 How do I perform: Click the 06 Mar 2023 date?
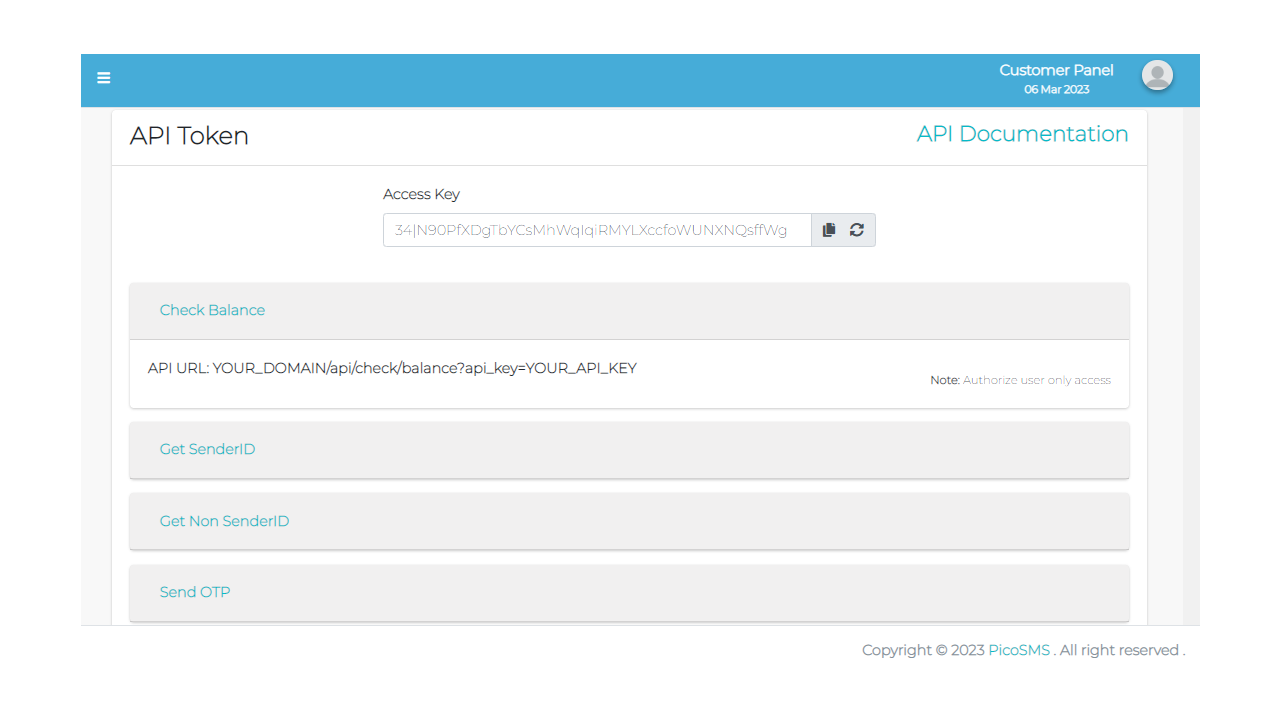[x=1056, y=90]
